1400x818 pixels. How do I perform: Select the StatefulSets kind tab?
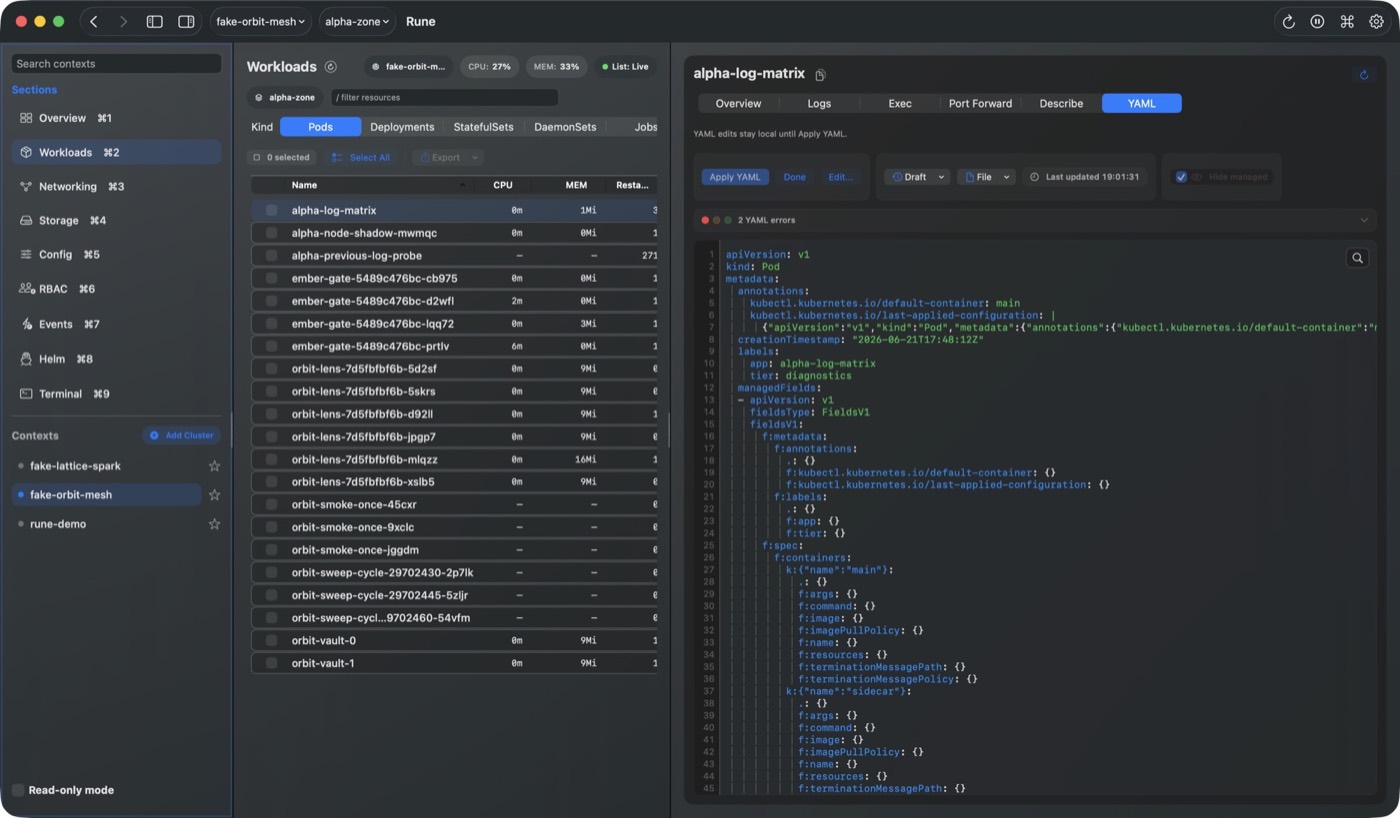click(483, 127)
